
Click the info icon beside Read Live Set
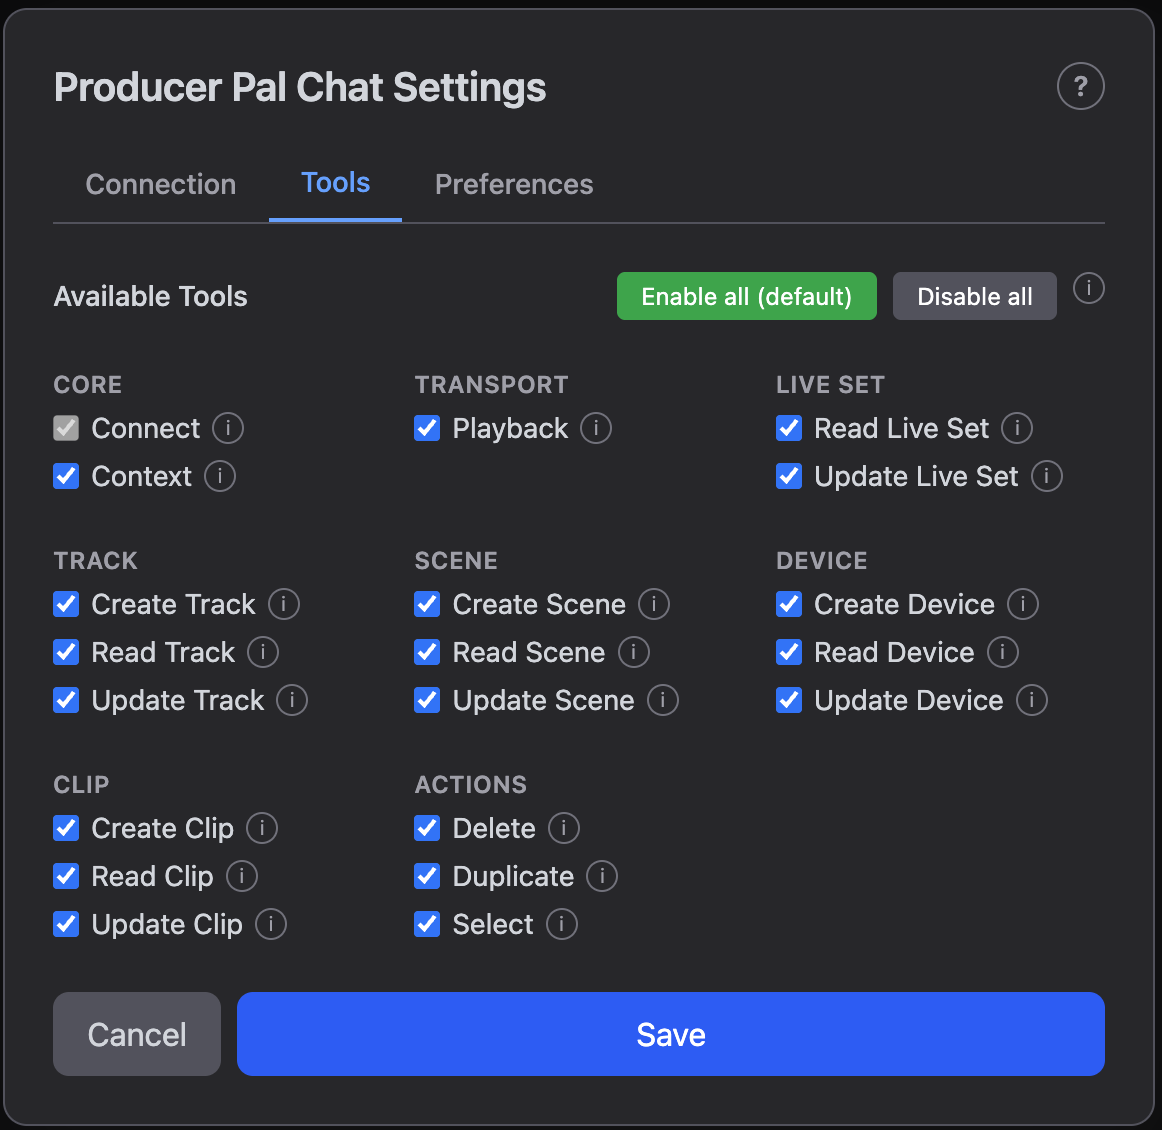[1017, 428]
